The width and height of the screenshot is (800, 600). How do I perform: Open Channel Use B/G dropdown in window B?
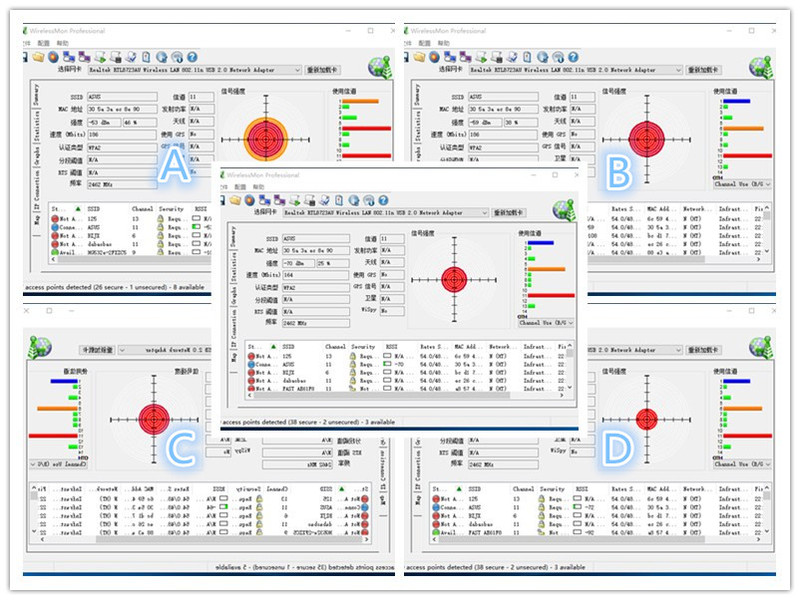click(742, 184)
